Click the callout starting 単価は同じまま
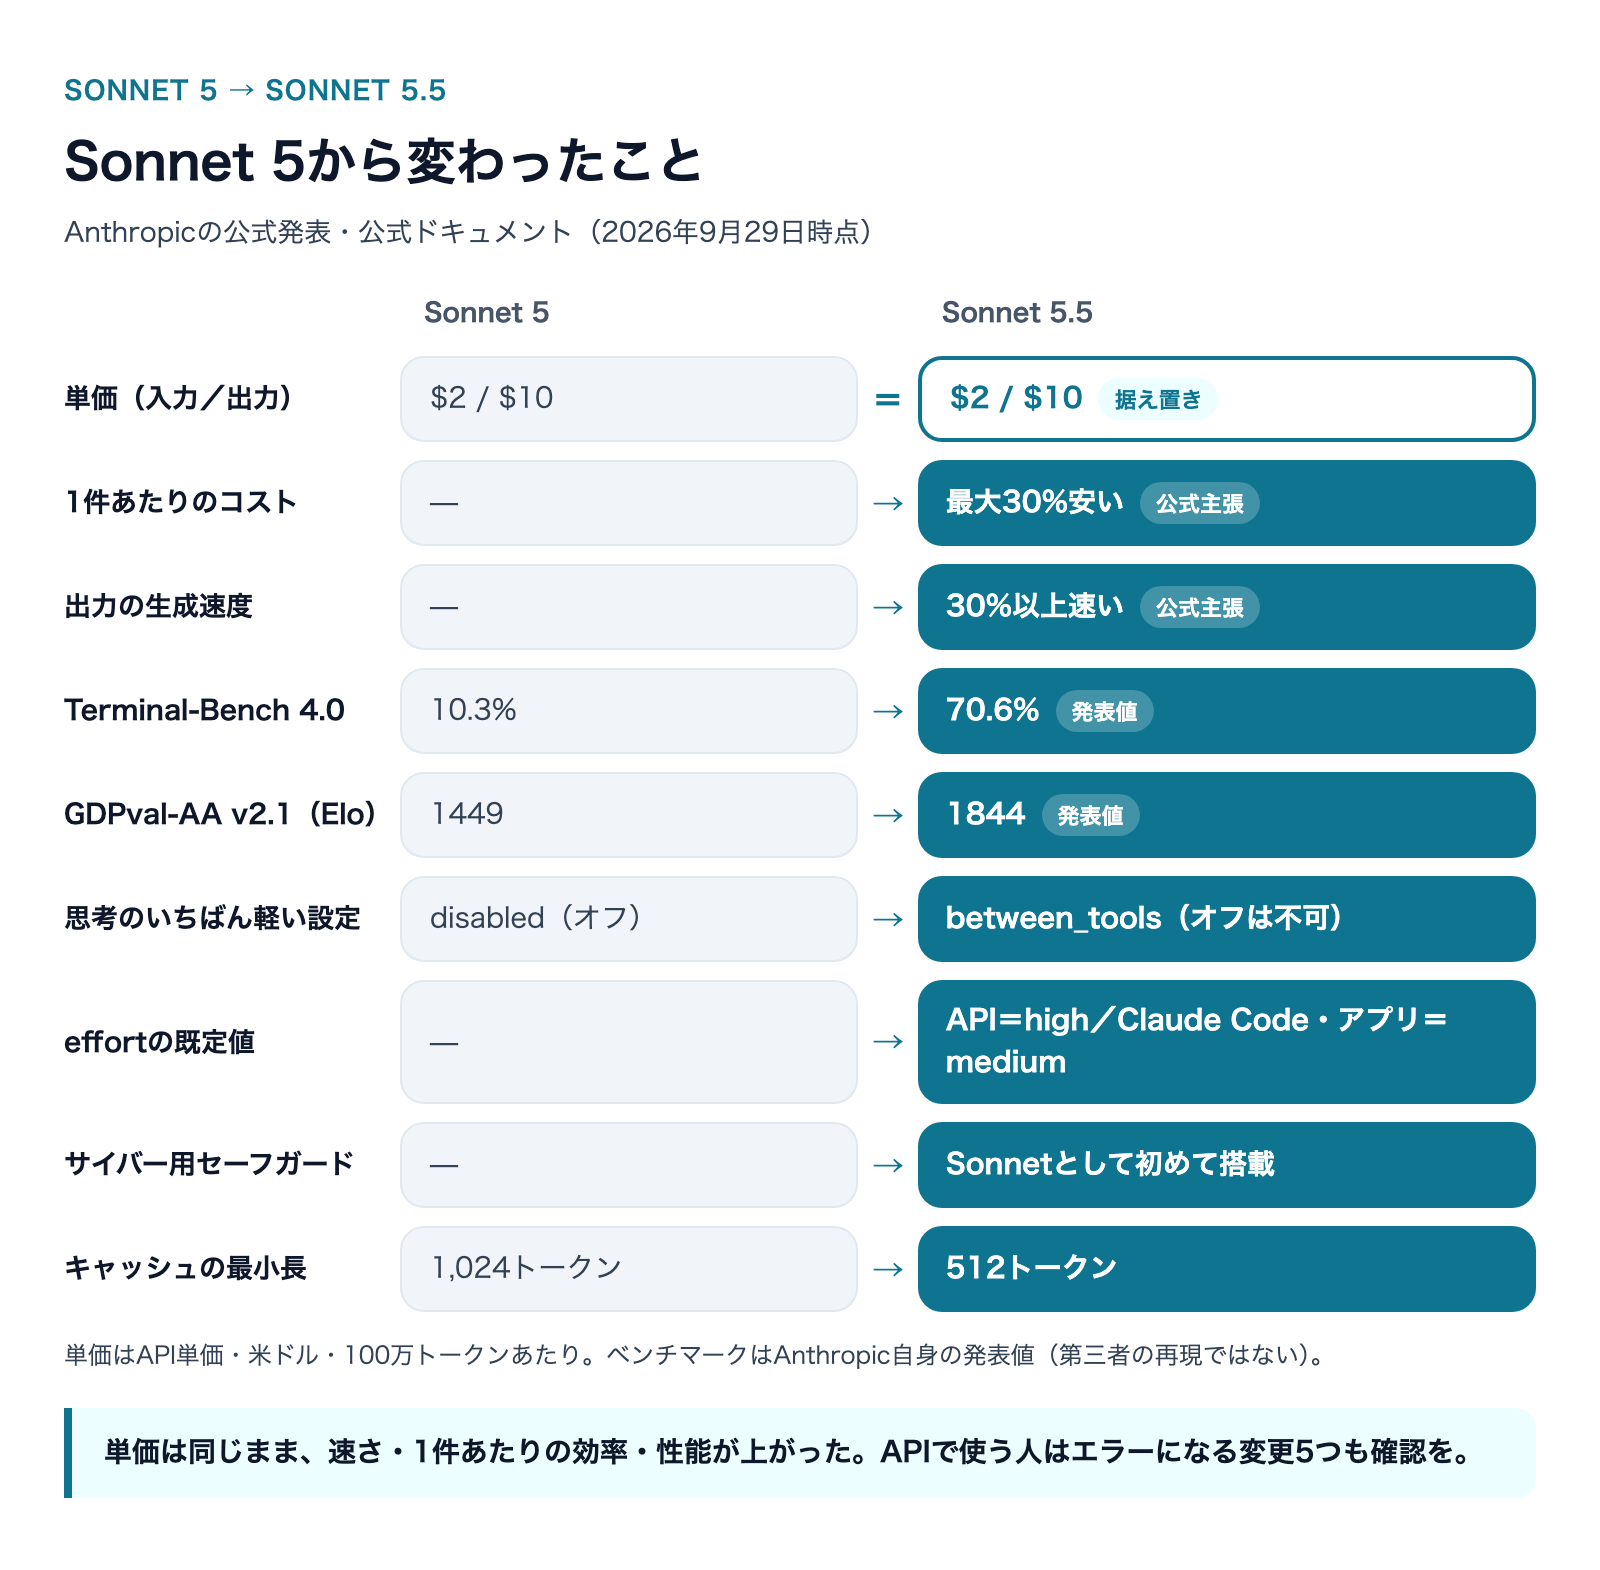The image size is (1600, 1570). click(x=800, y=1453)
